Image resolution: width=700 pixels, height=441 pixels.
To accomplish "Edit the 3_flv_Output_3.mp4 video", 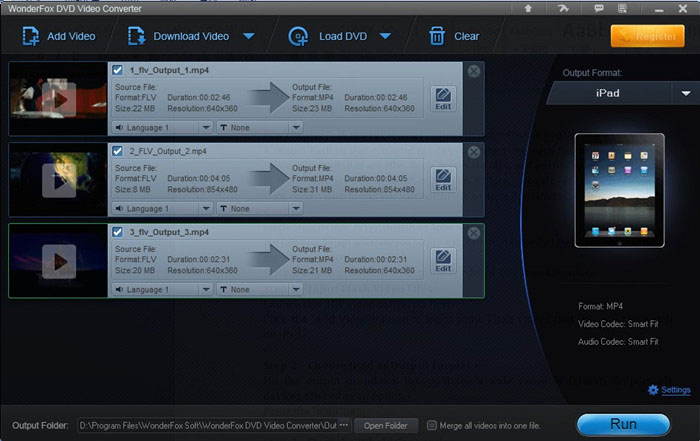I will point(443,261).
